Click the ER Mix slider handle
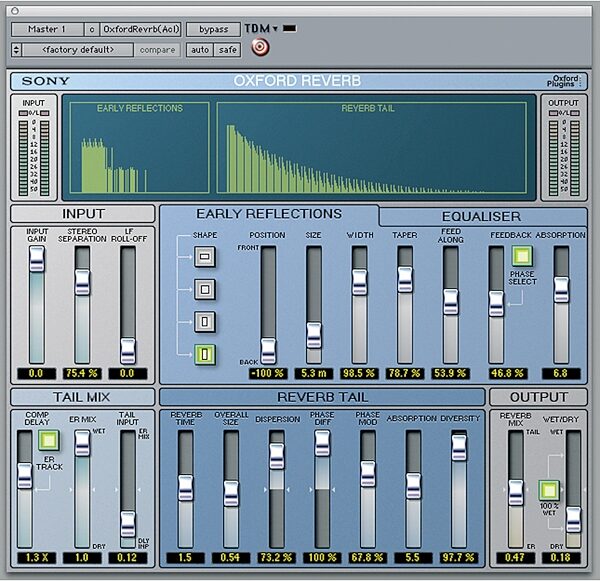Viewport: 600px width, 581px height. coord(82,443)
